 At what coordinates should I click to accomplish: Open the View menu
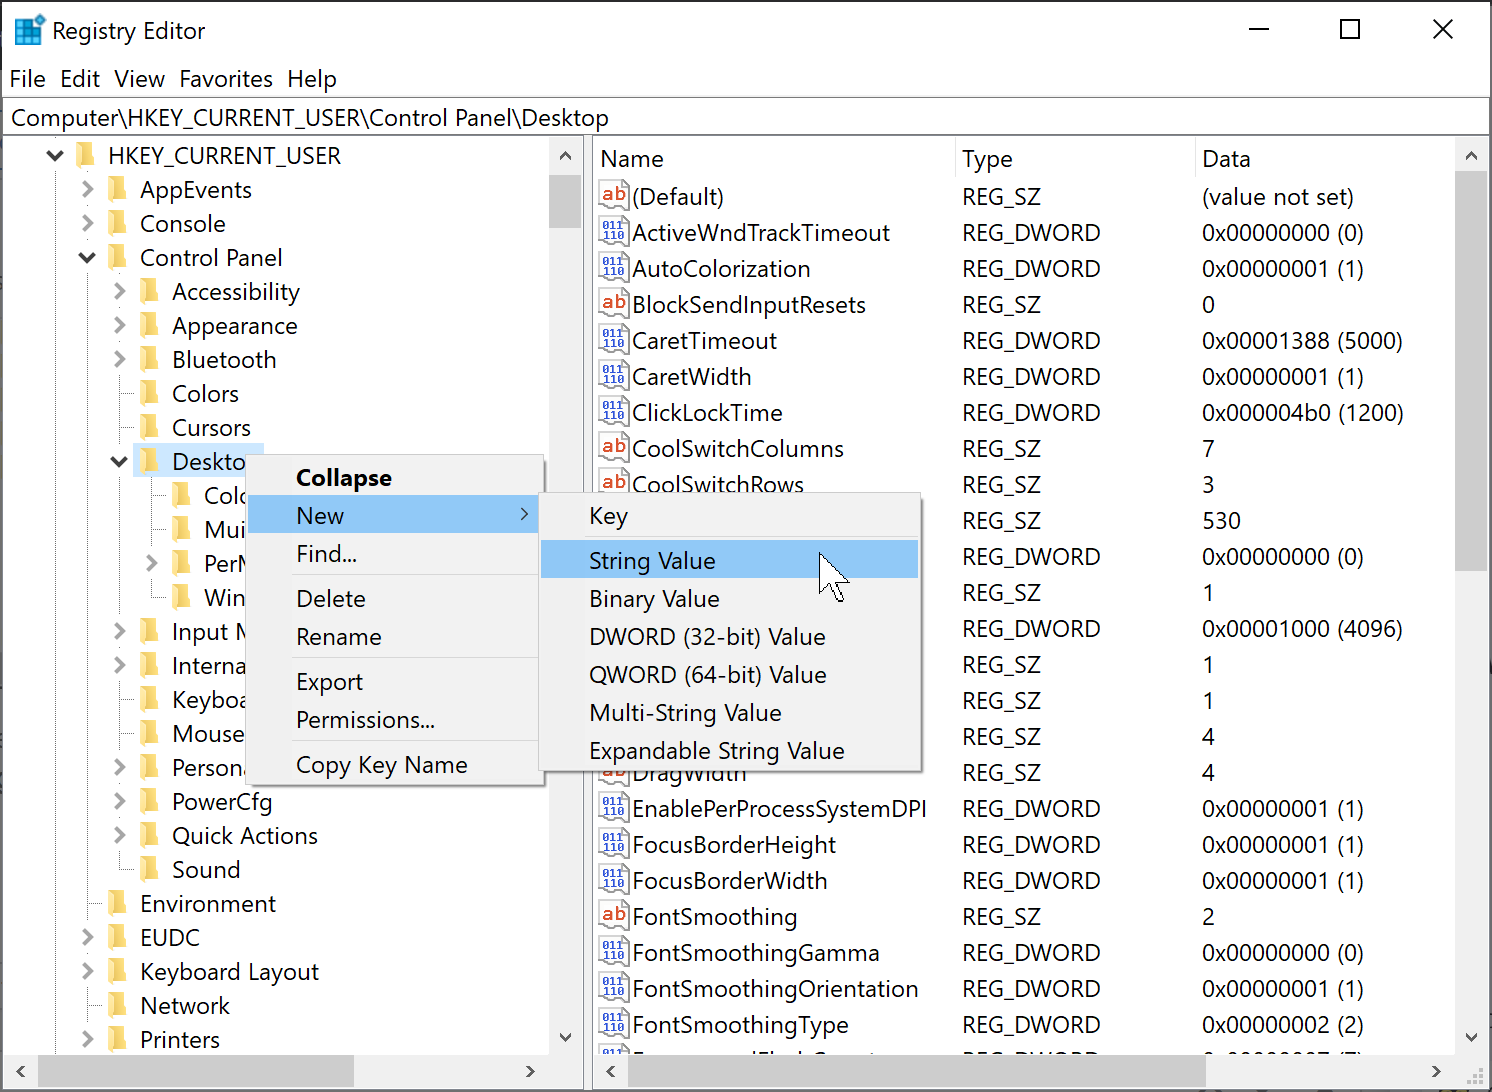(x=139, y=79)
